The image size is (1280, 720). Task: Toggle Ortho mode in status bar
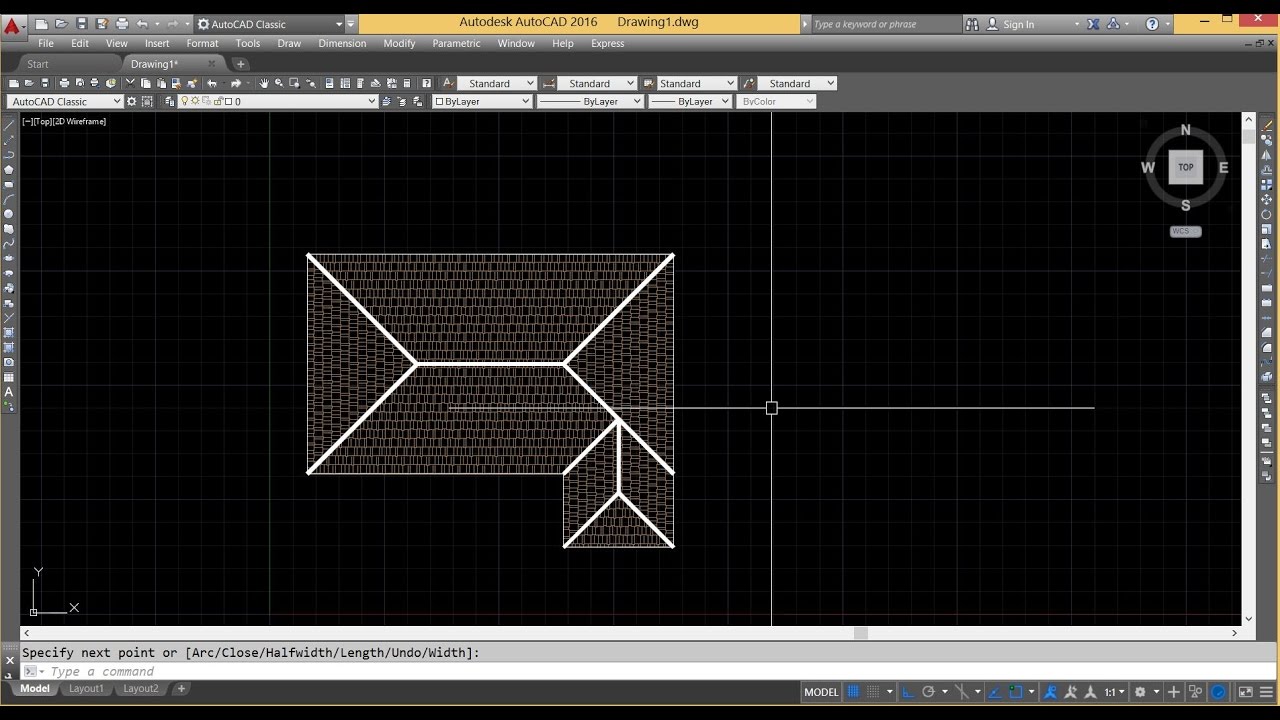tap(908, 692)
